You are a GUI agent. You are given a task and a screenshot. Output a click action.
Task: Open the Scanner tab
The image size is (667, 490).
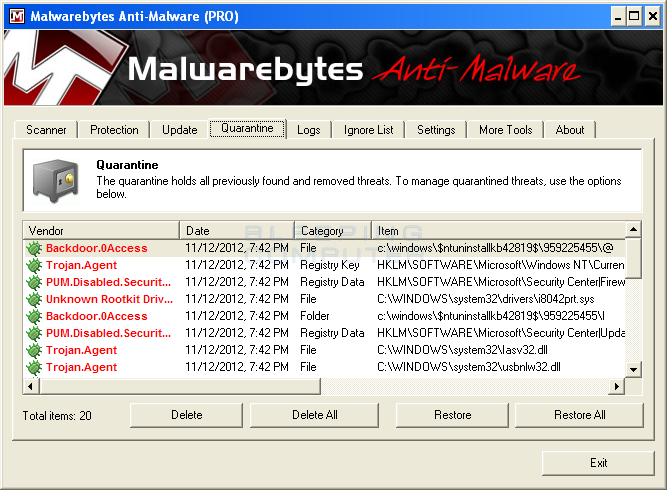tap(46, 130)
